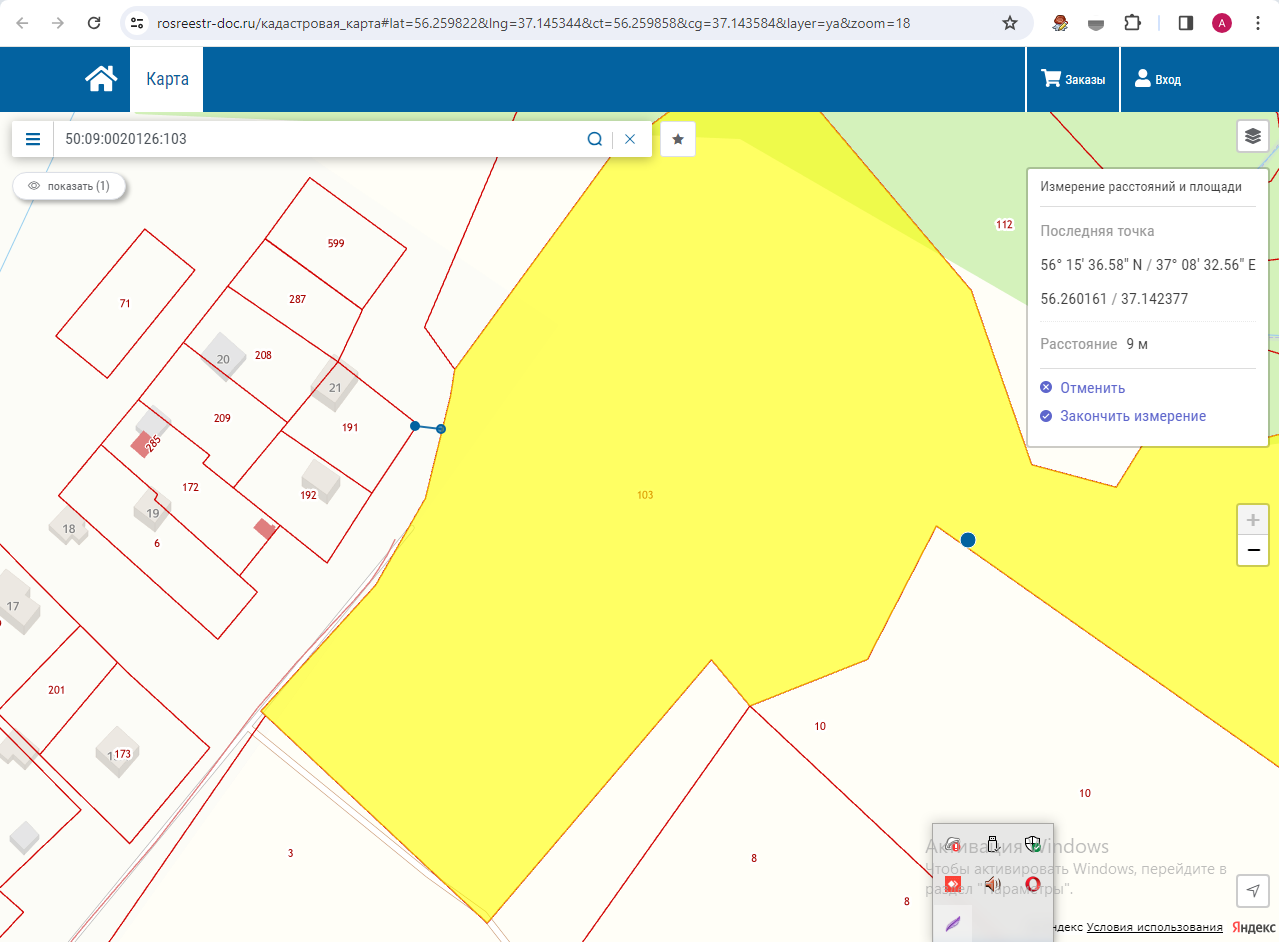The width and height of the screenshot is (1279, 942).
Task: Zoom out the map with minus button
Action: 1253,550
